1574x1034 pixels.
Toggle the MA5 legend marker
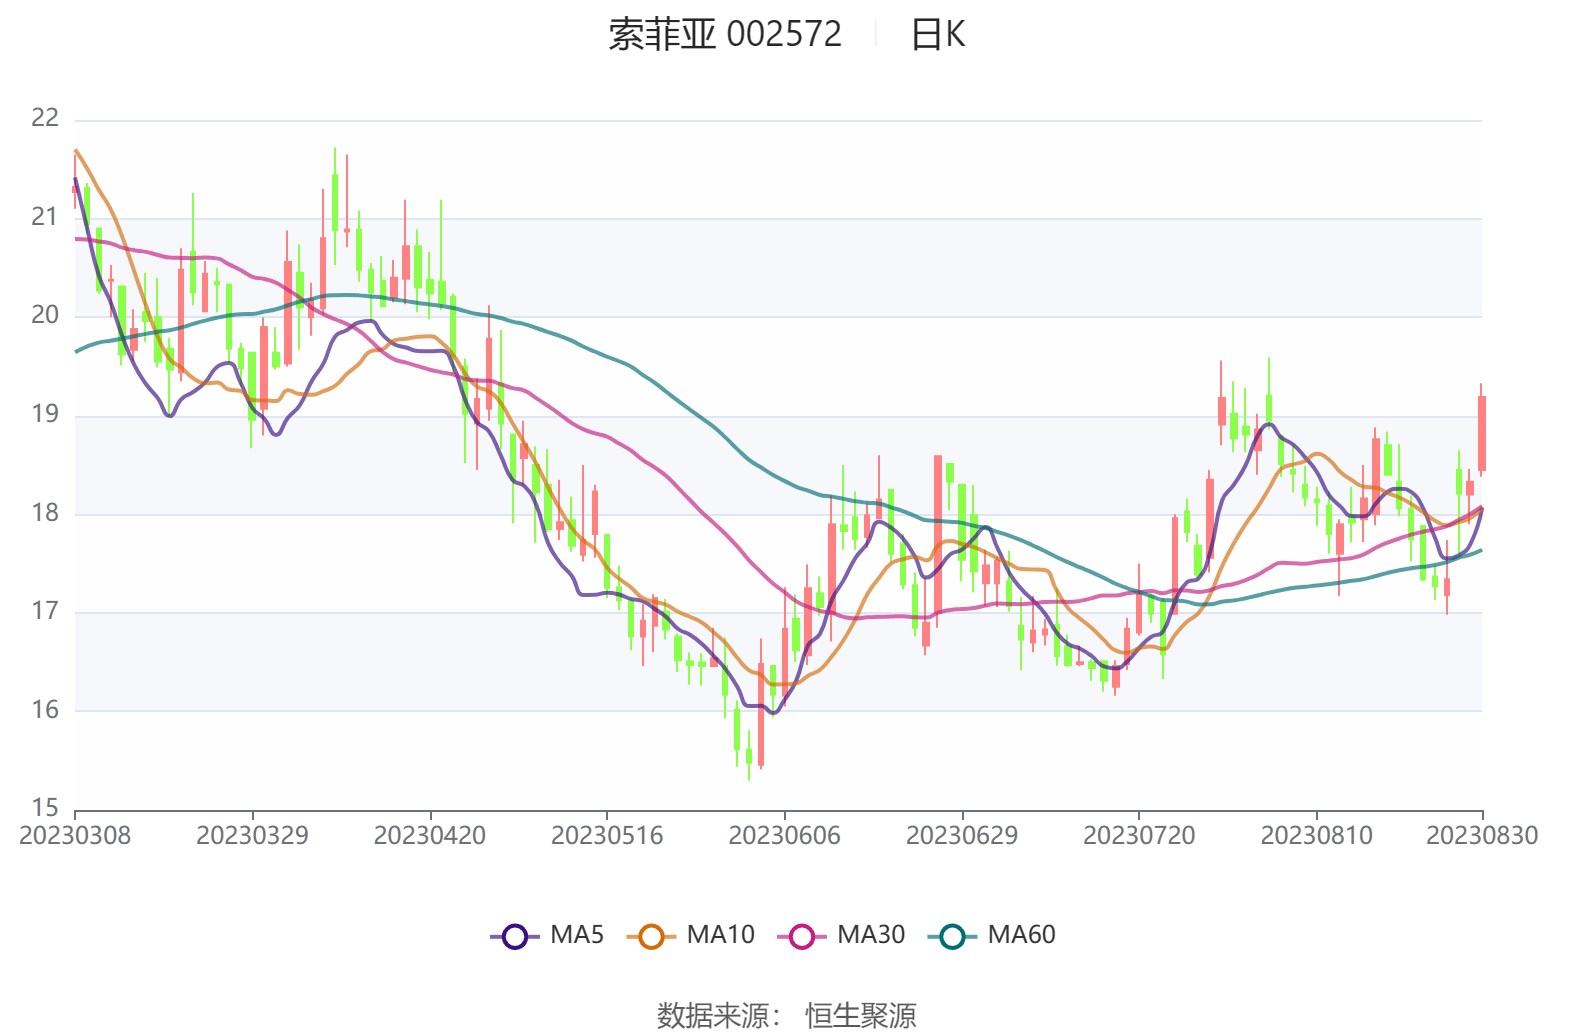pos(515,936)
